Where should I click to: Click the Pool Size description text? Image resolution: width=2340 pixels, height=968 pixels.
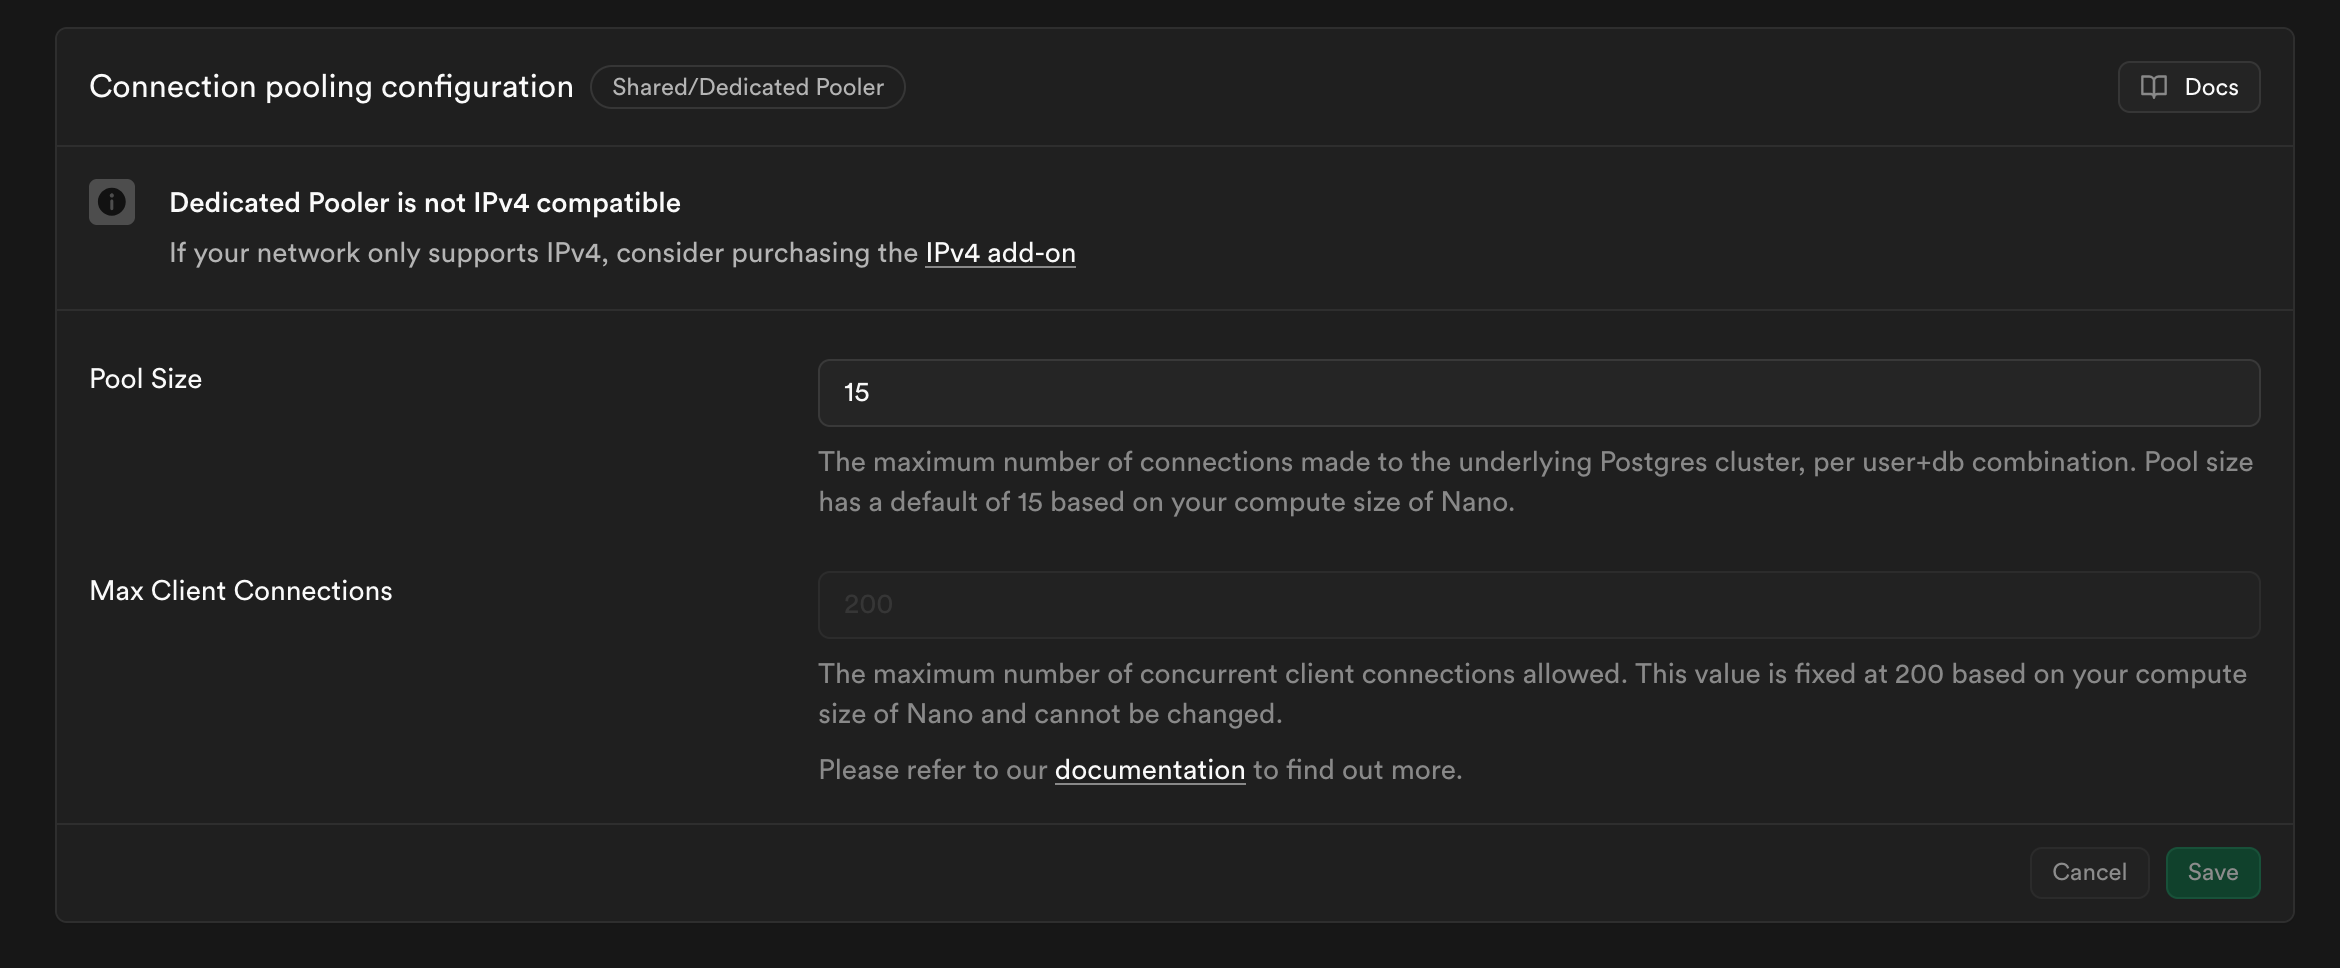coord(1535,482)
